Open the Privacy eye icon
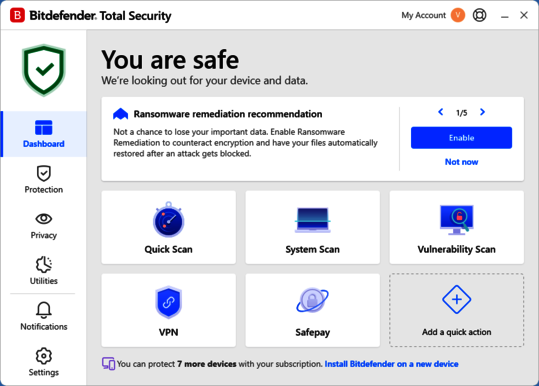The height and width of the screenshot is (386, 539). (44, 219)
